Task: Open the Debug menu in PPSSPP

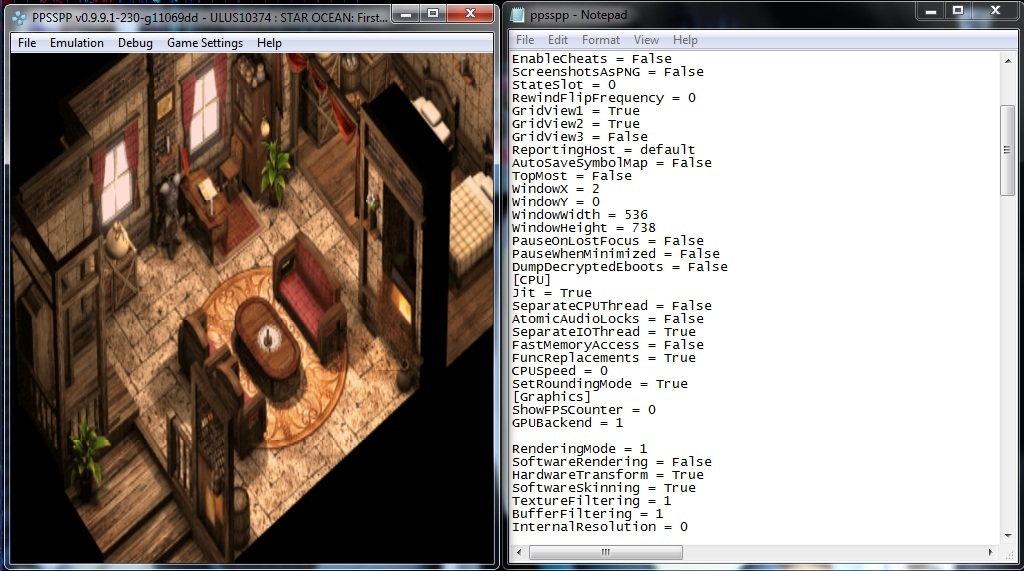Action: pos(135,43)
